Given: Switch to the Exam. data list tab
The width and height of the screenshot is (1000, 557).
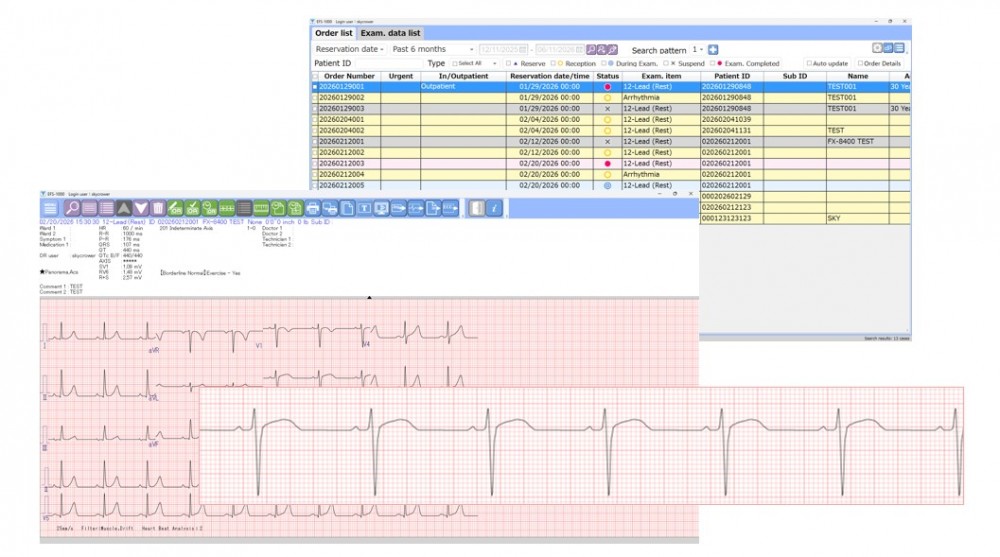Looking at the screenshot, I should [x=390, y=33].
